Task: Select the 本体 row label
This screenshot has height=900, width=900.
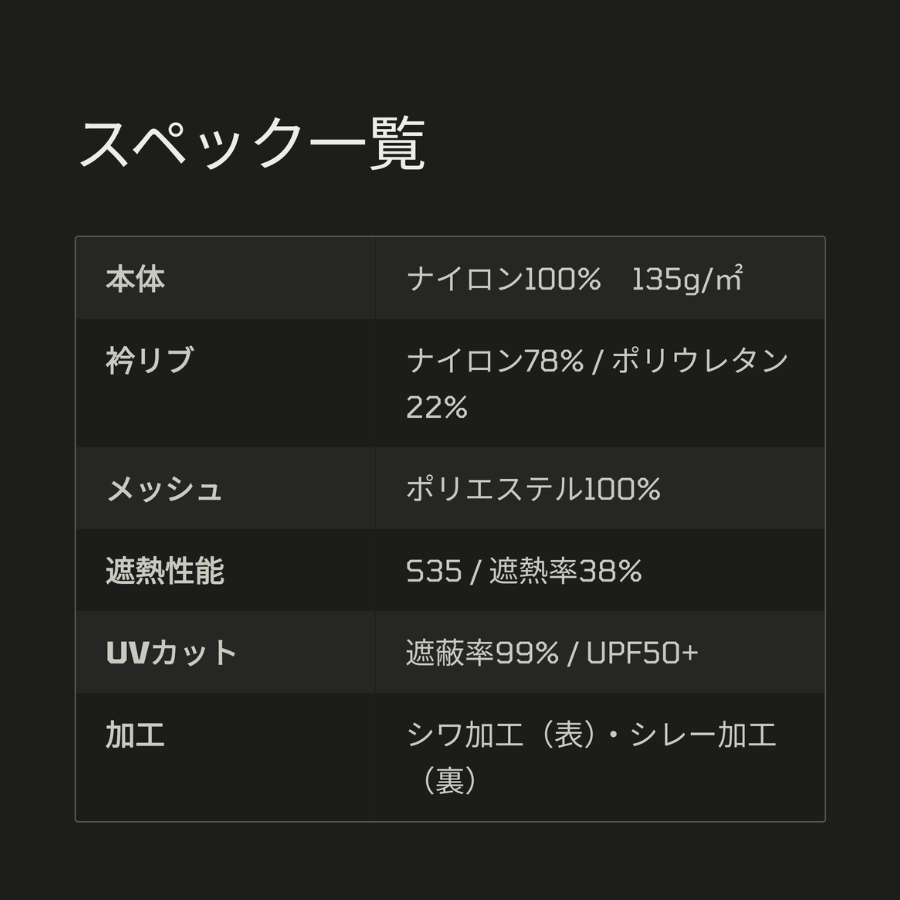Action: [135, 279]
